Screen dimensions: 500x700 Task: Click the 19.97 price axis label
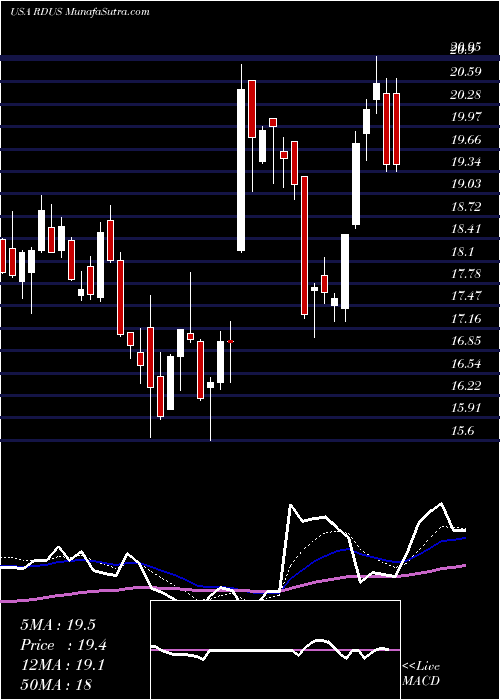(466, 117)
